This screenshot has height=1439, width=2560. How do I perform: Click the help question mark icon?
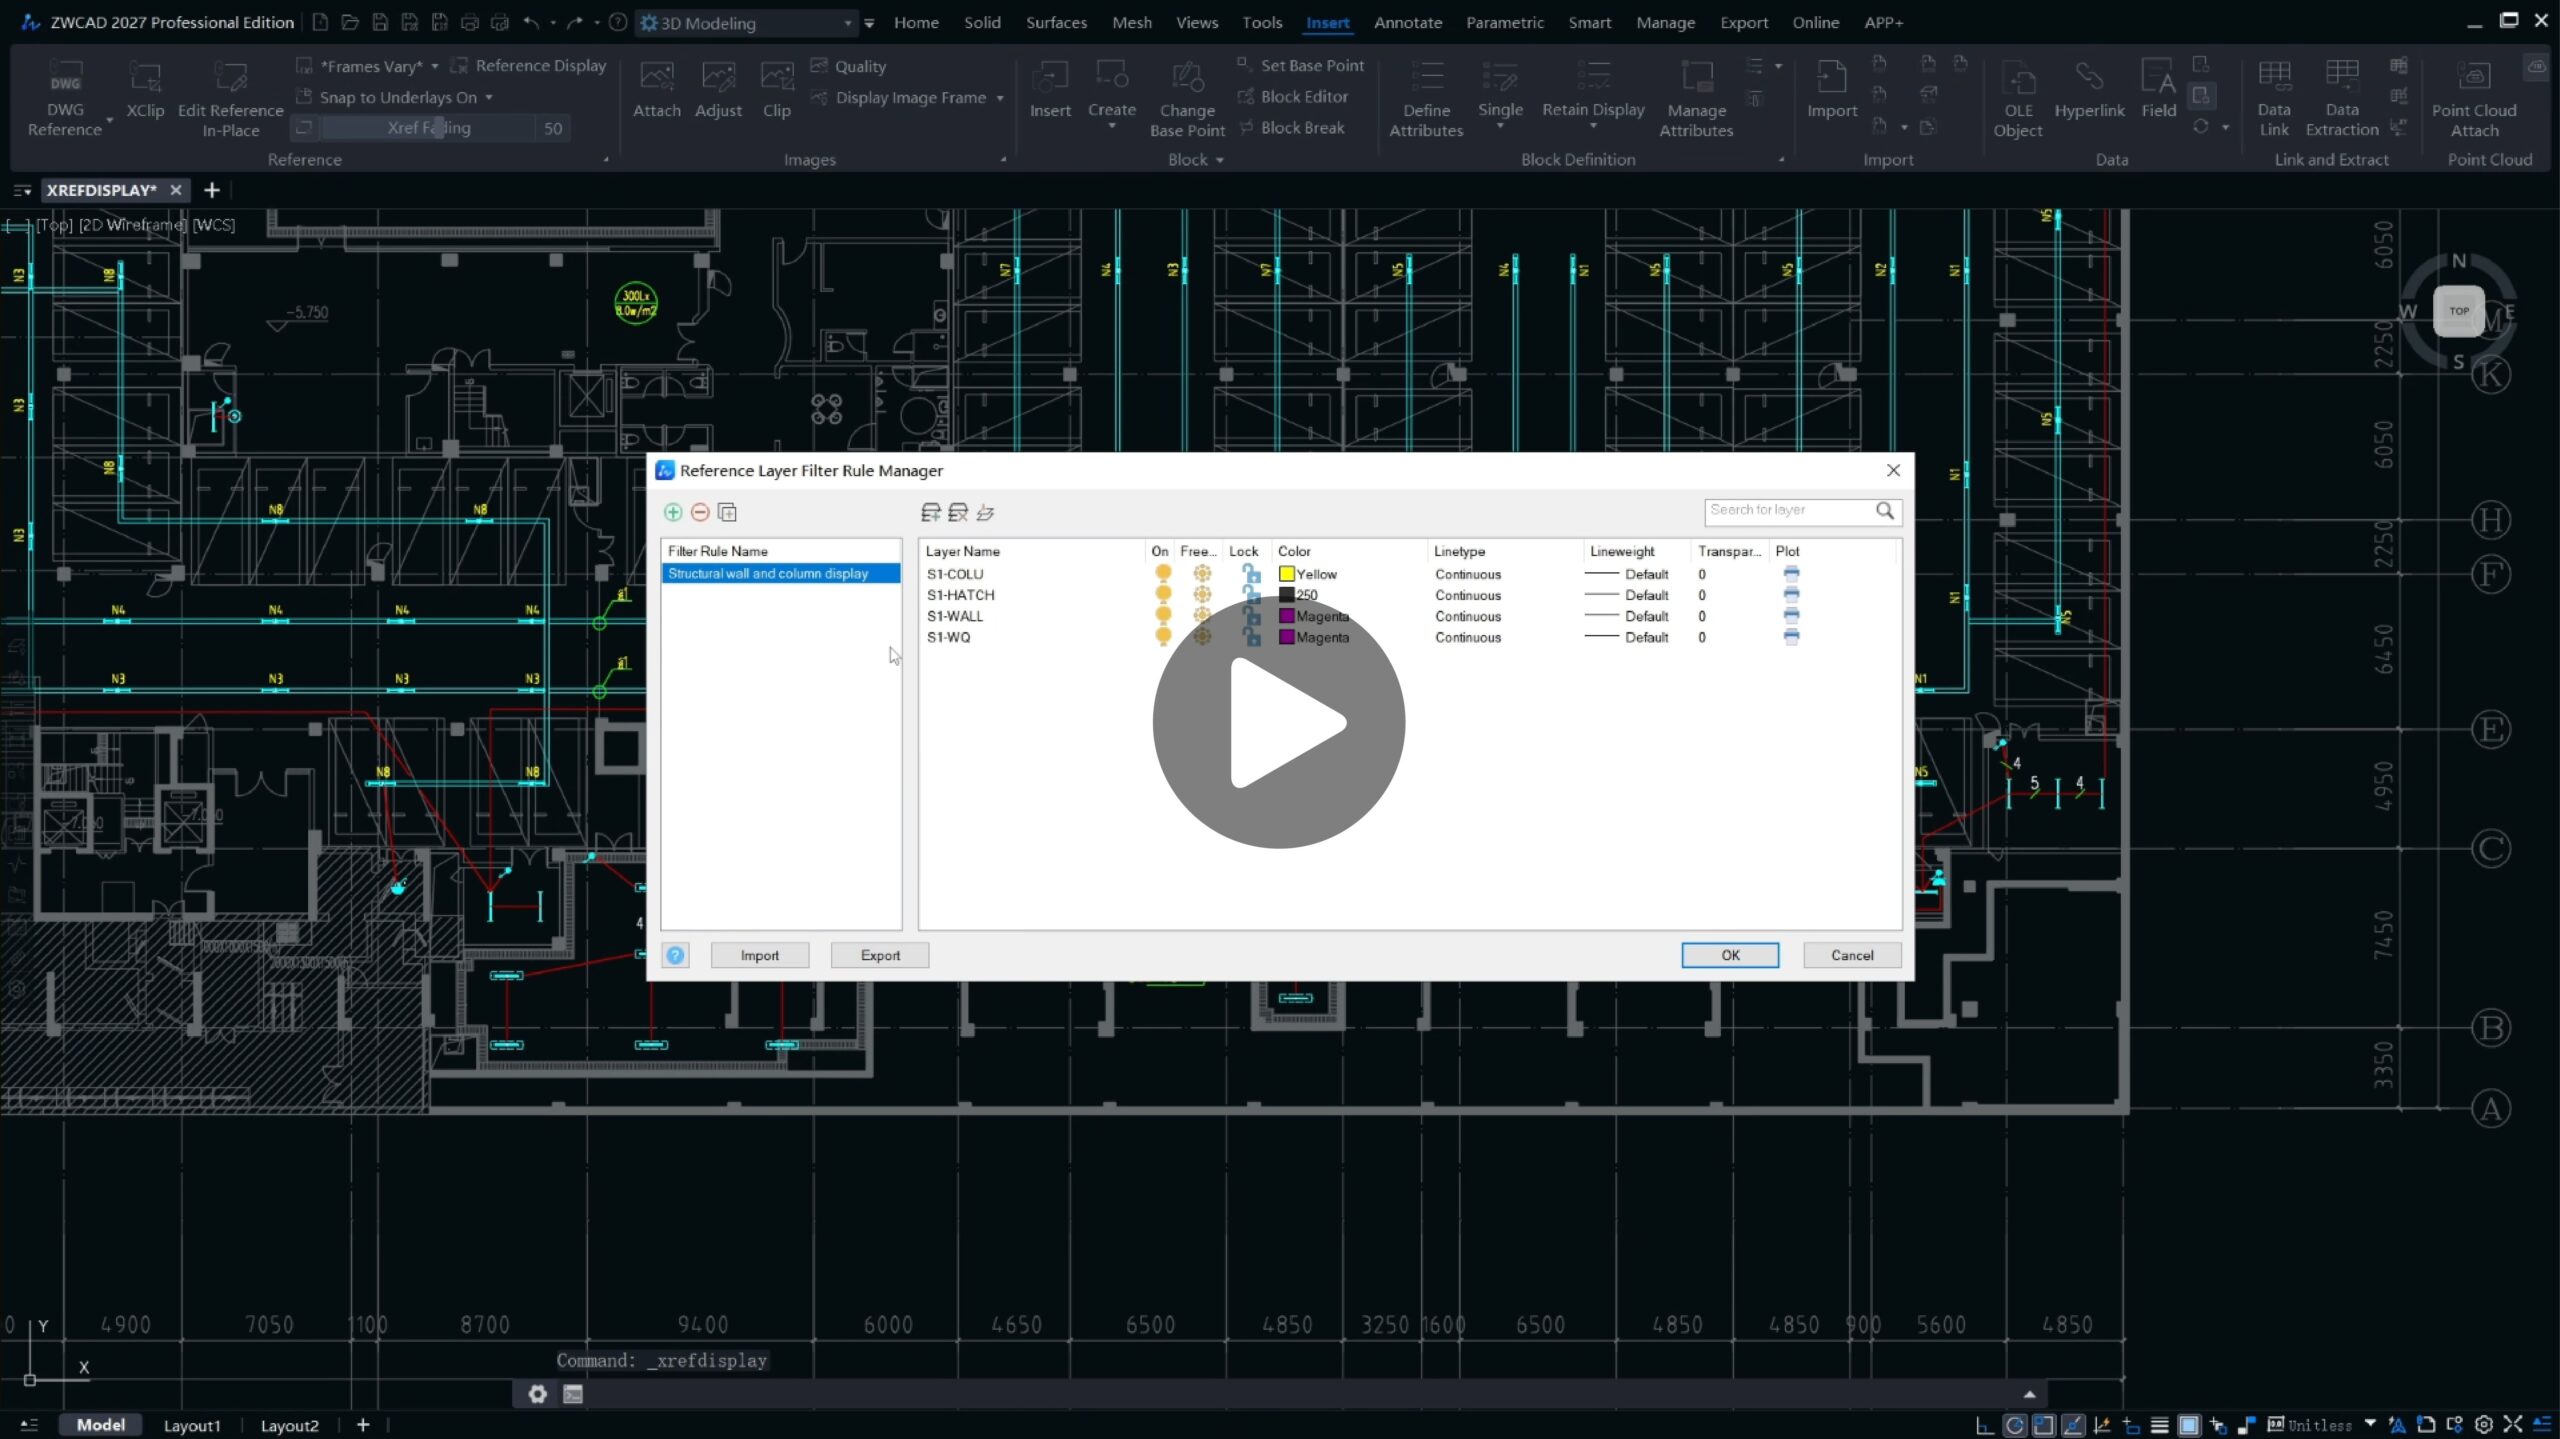676,955
